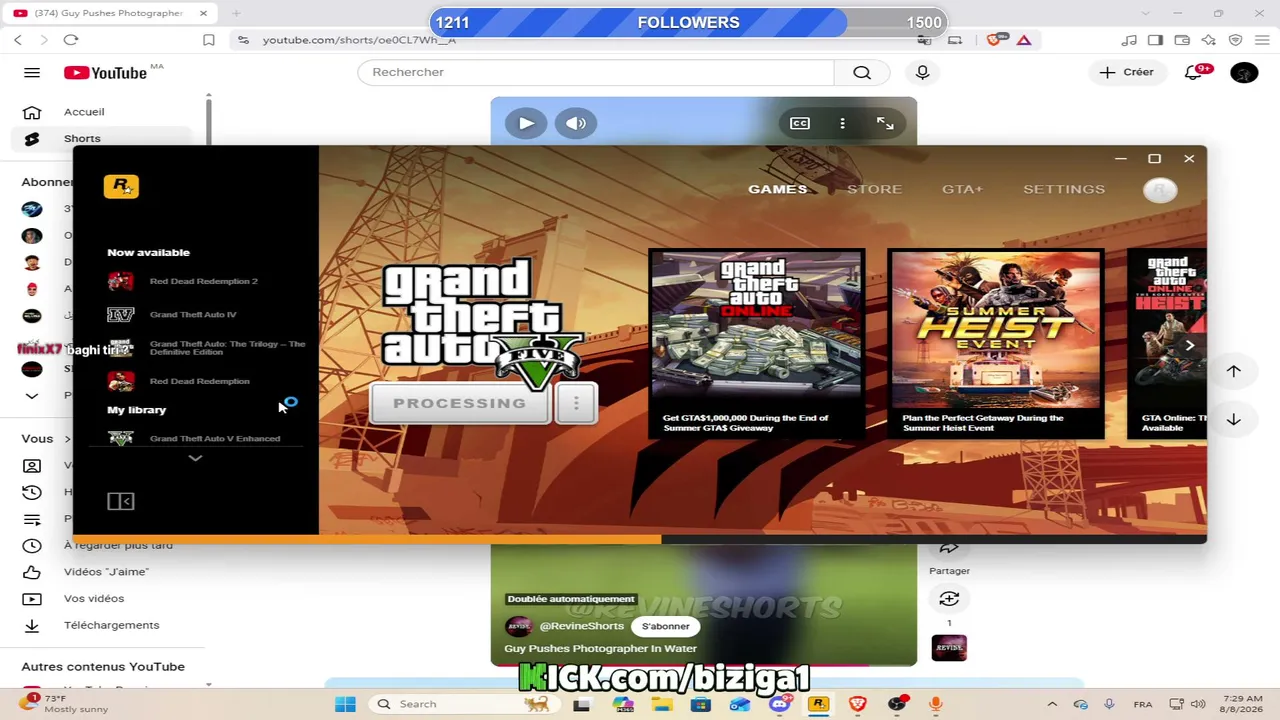Open the STORE tab
The height and width of the screenshot is (720, 1280).
[x=874, y=189]
